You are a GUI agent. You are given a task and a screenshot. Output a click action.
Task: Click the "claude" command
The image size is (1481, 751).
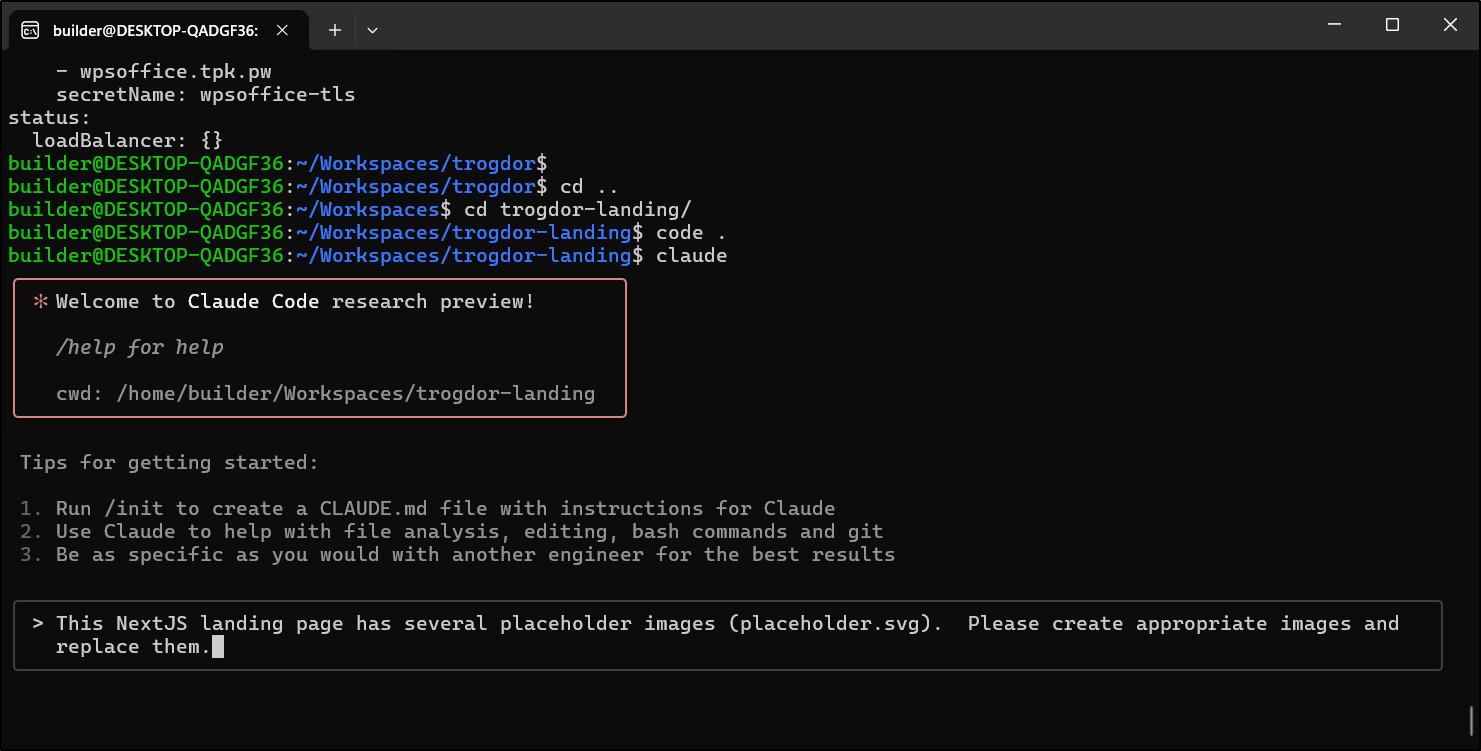691,257
